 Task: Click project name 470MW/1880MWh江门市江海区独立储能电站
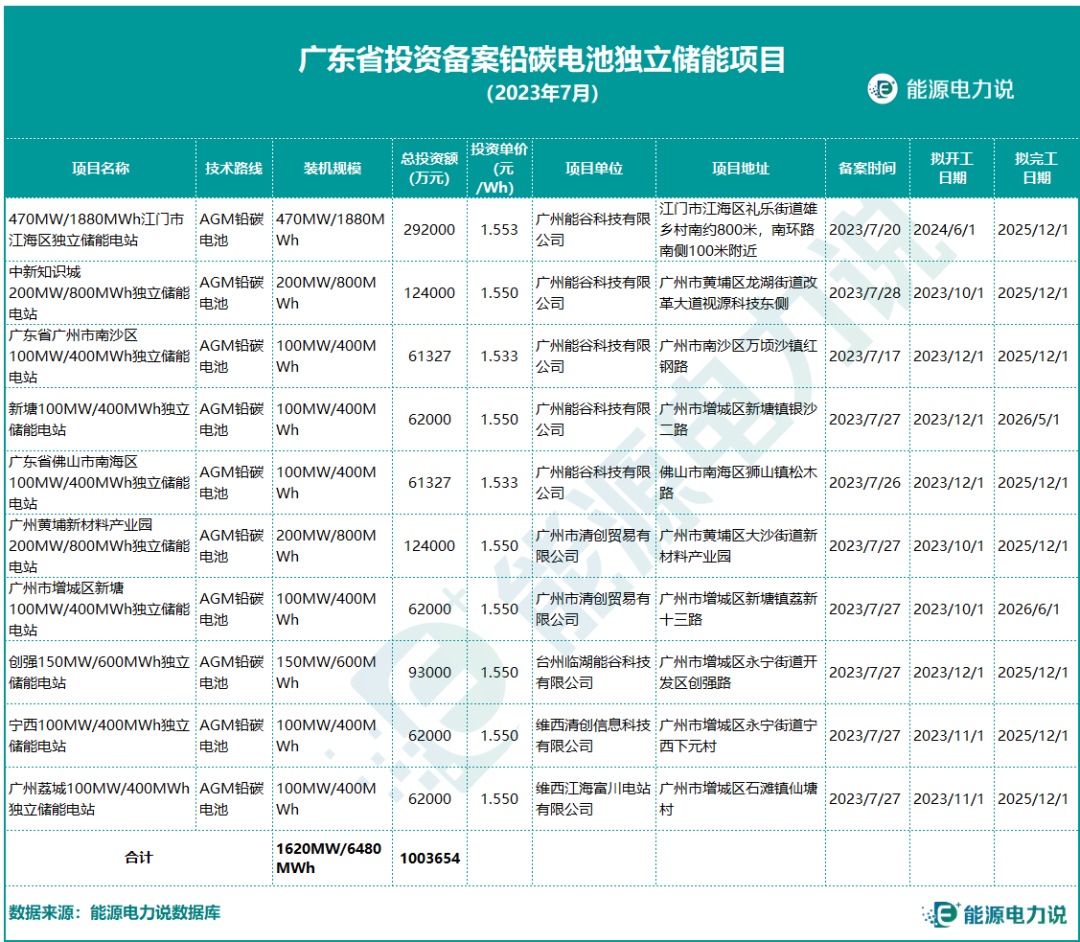(x=96, y=230)
